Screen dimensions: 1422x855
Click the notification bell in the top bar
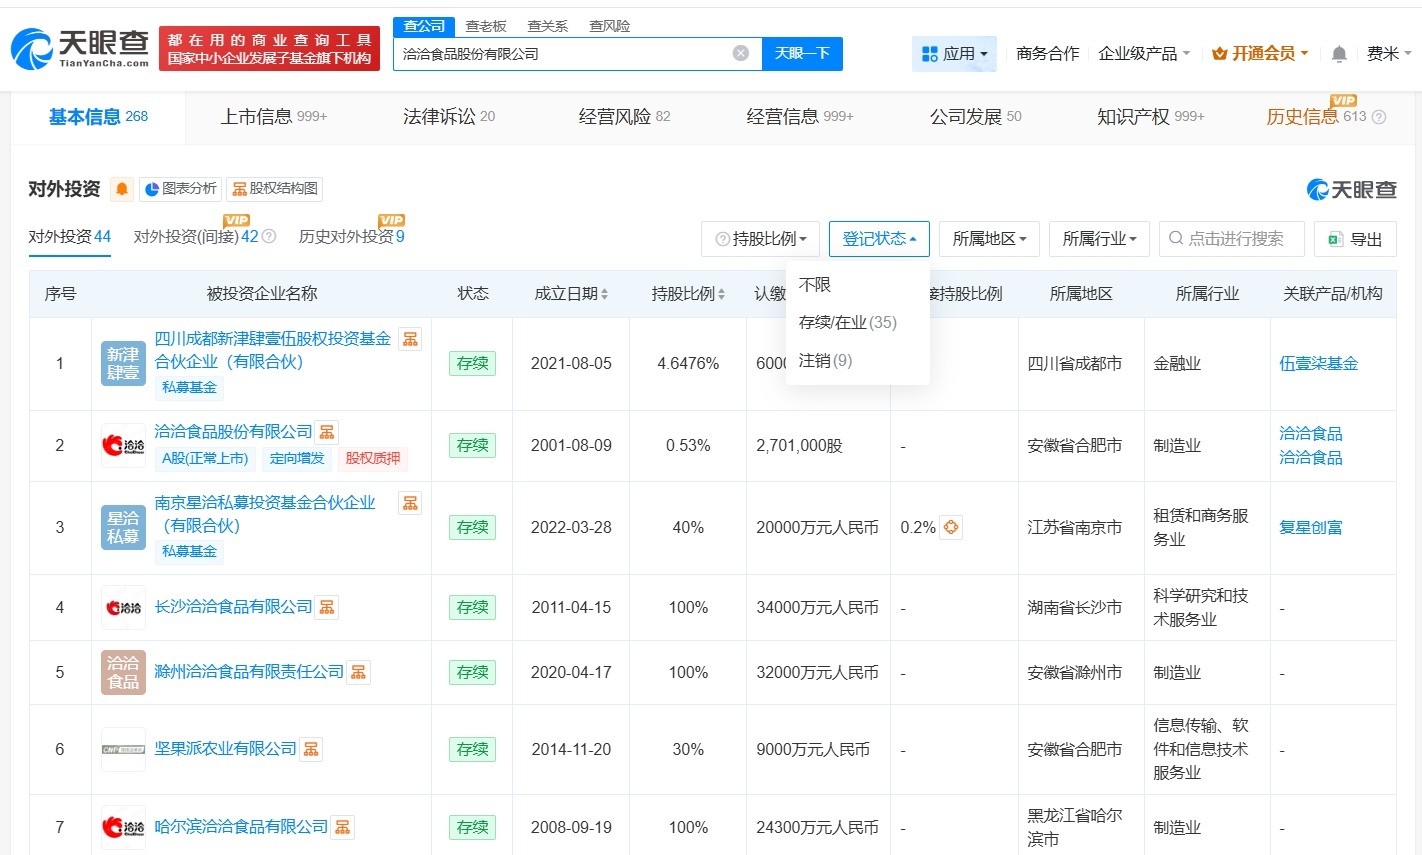click(x=1339, y=53)
